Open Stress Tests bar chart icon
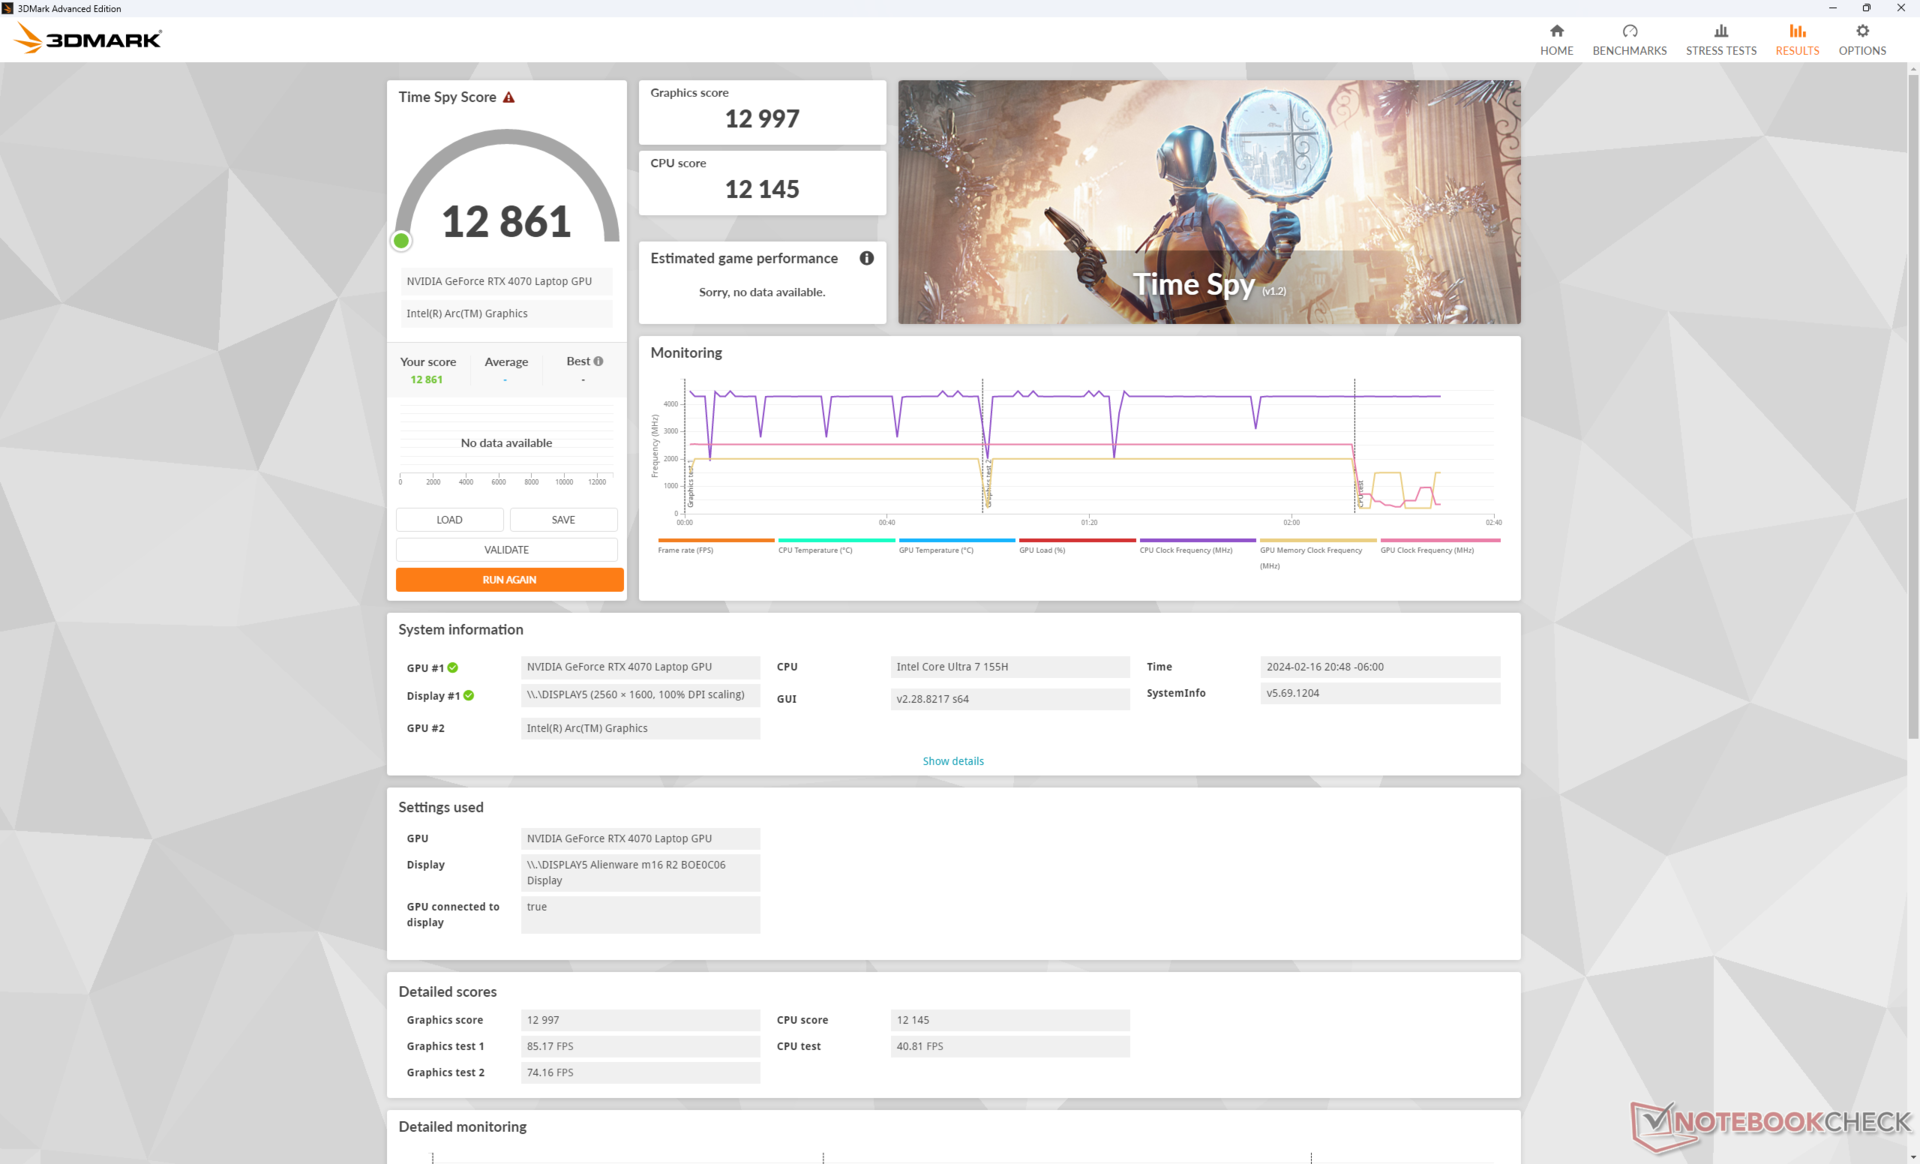Image resolution: width=1920 pixels, height=1164 pixels. tap(1720, 31)
